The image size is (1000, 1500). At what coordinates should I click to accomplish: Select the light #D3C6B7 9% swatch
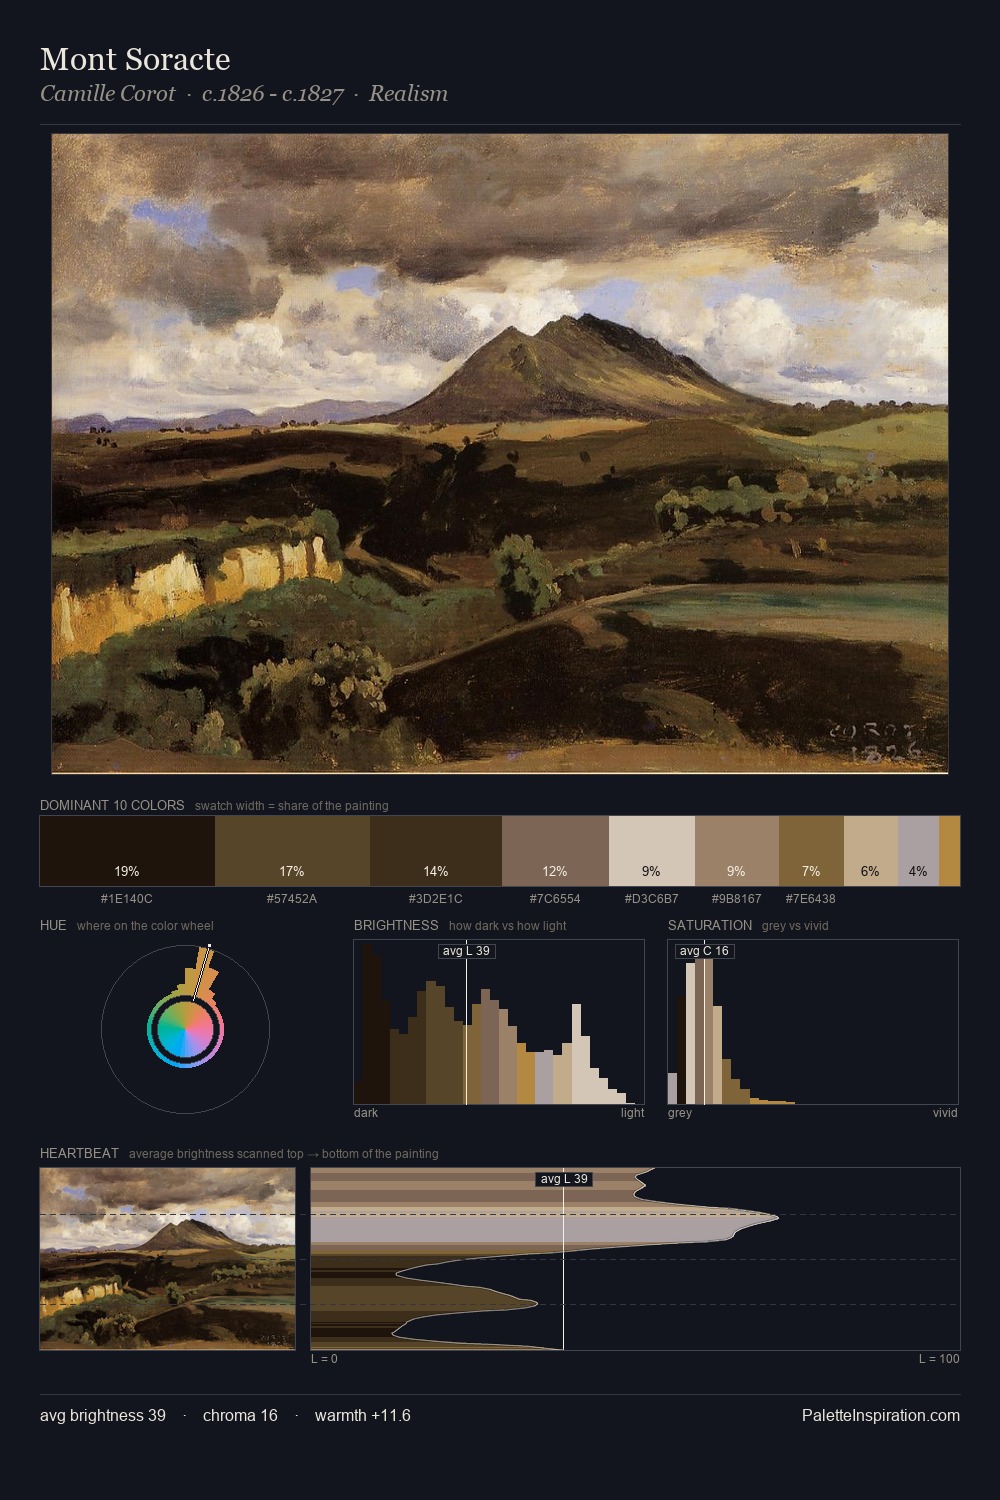point(651,851)
